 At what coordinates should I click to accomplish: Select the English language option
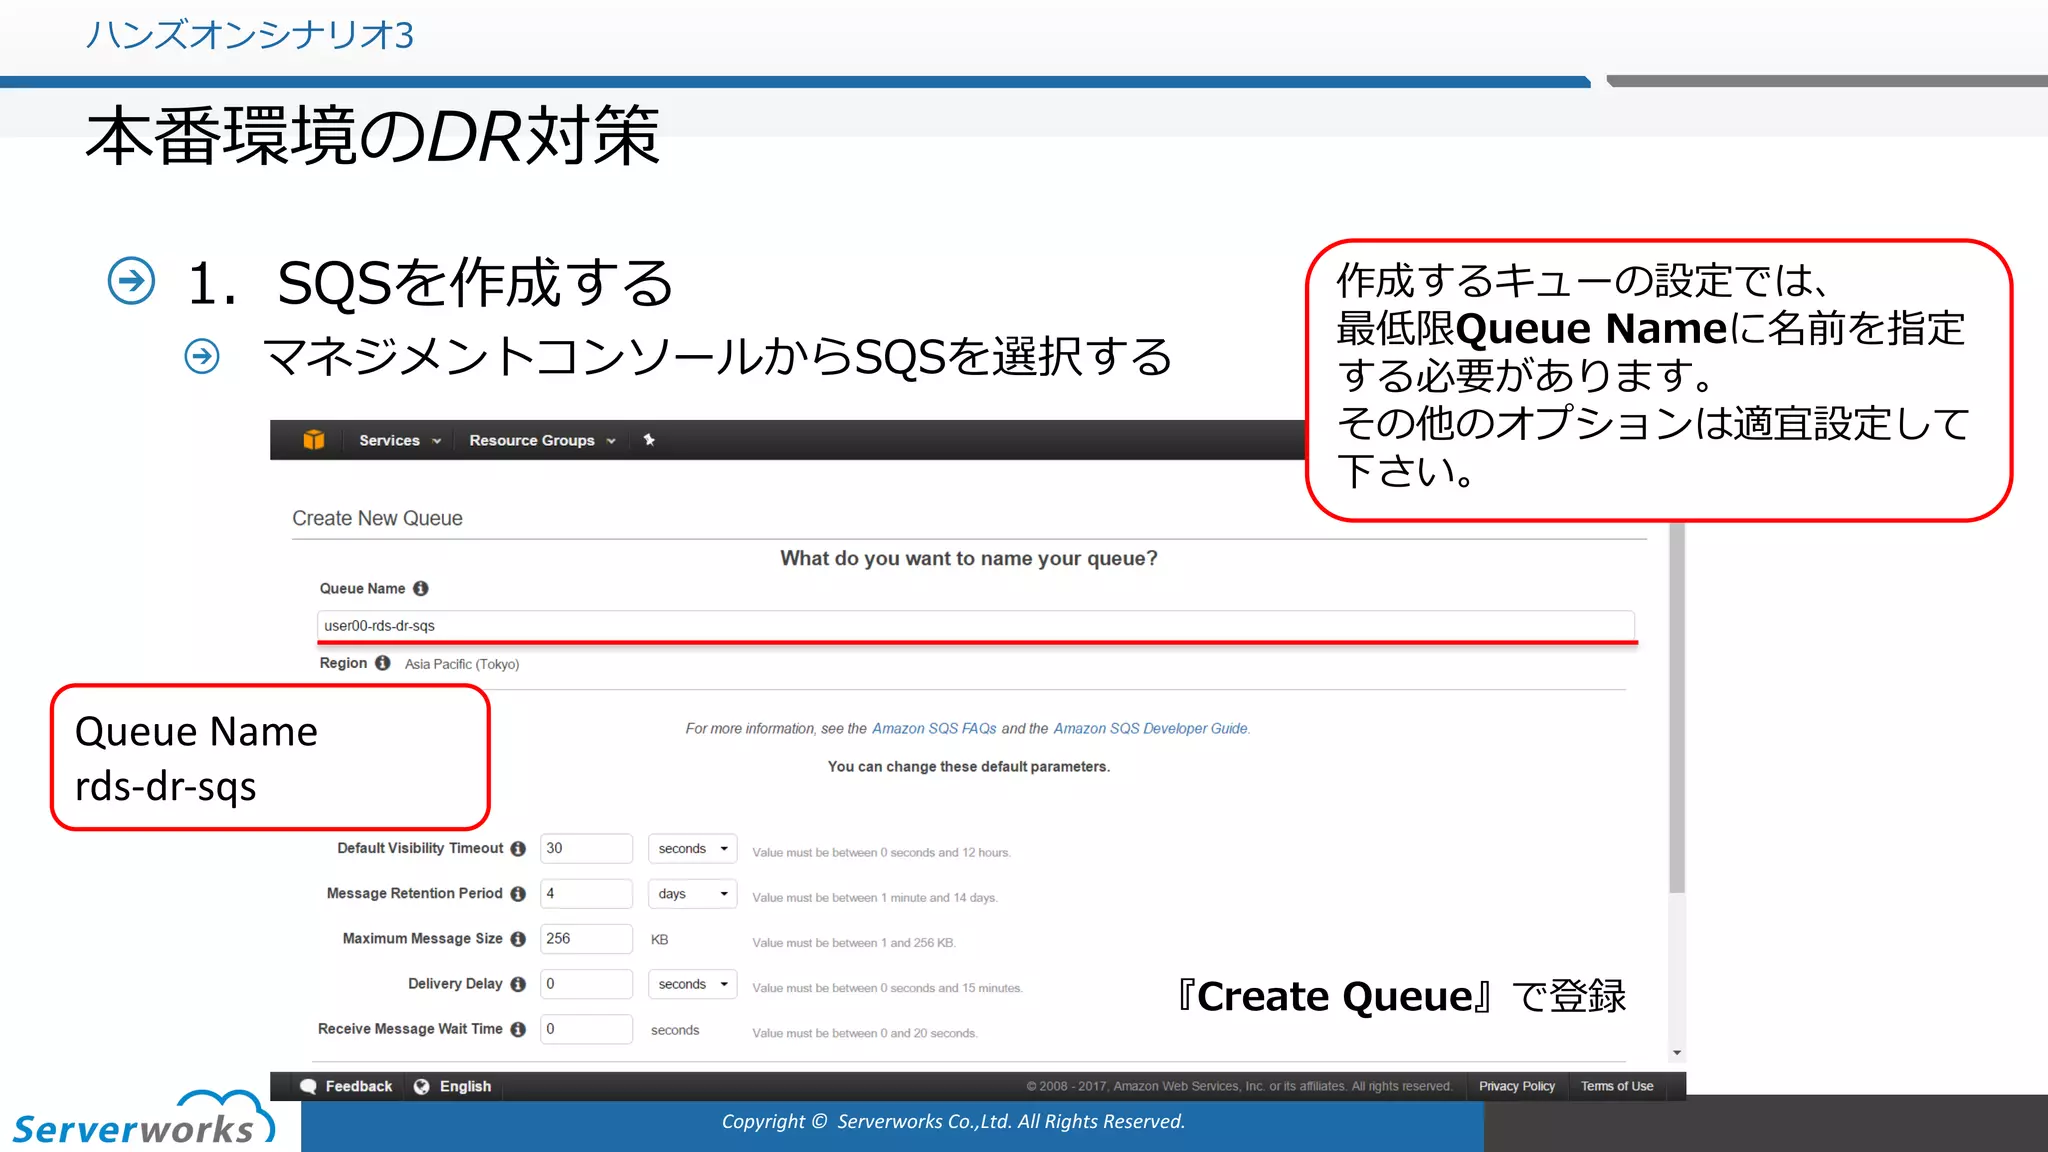pos(465,1086)
